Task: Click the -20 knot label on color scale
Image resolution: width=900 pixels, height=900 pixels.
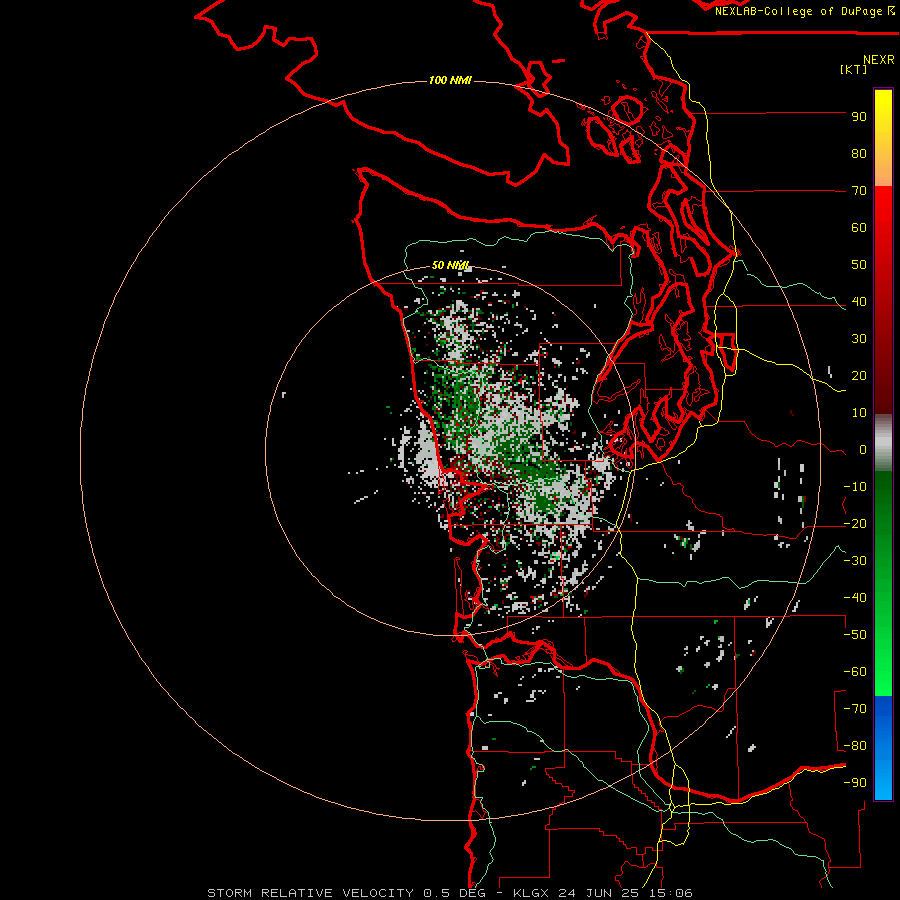Action: 855,523
